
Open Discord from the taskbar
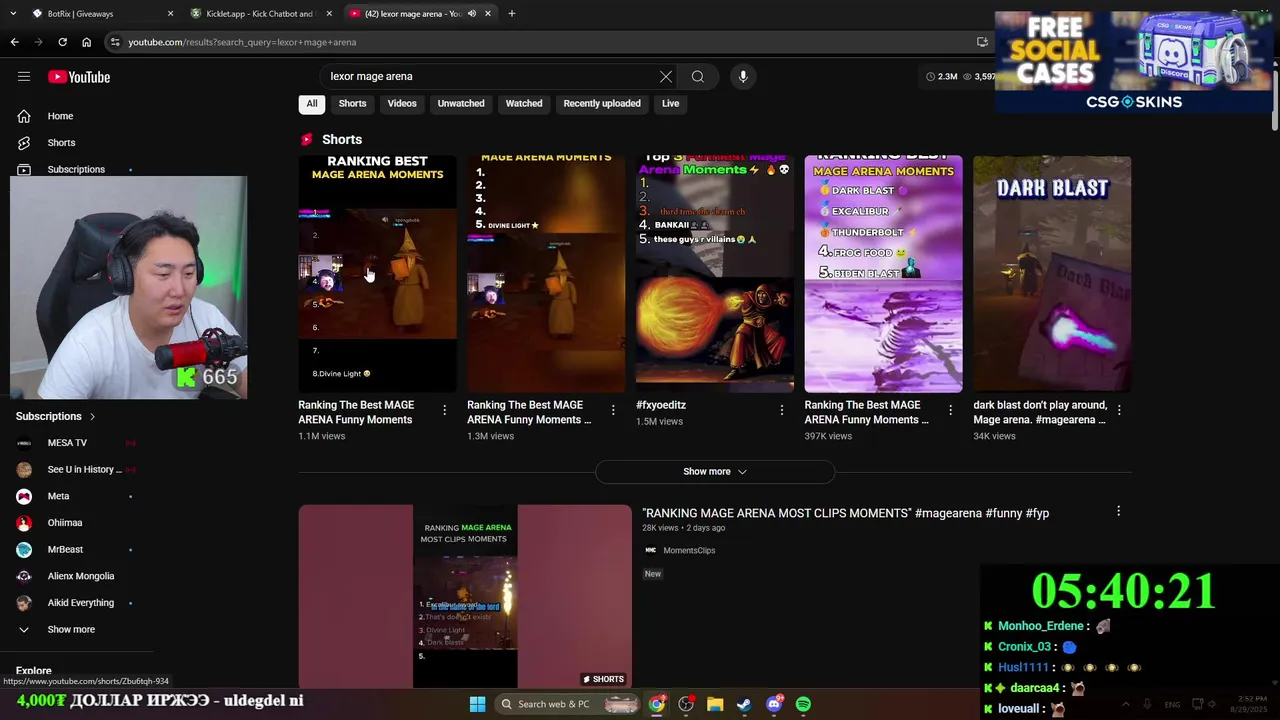coord(774,704)
